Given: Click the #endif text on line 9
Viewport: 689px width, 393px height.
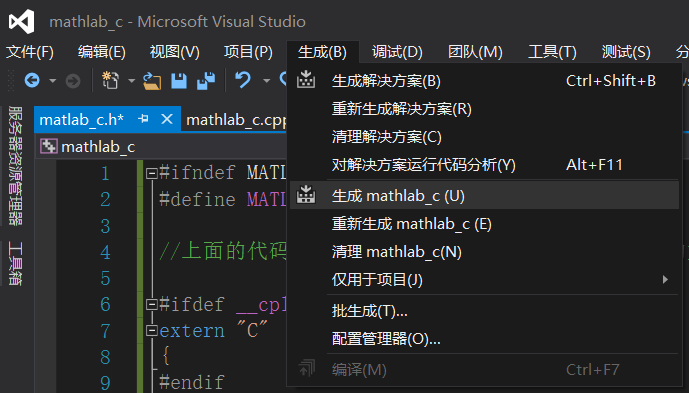Looking at the screenshot, I should coord(192,382).
